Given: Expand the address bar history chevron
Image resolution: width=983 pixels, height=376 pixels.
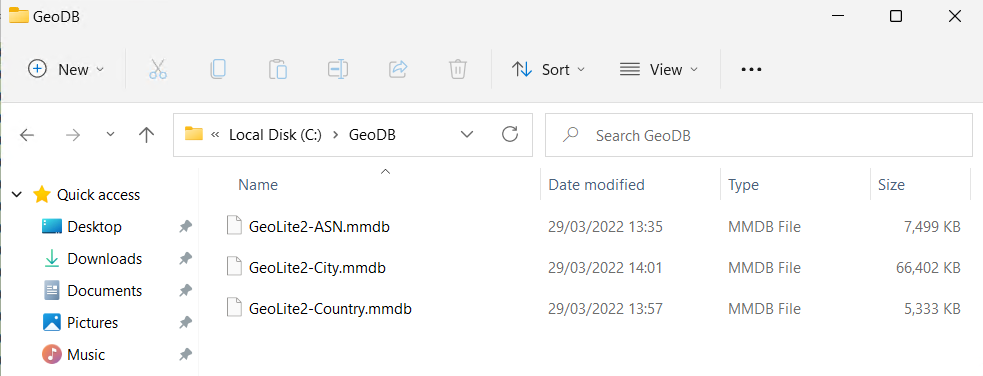Looking at the screenshot, I should pyautogui.click(x=466, y=135).
